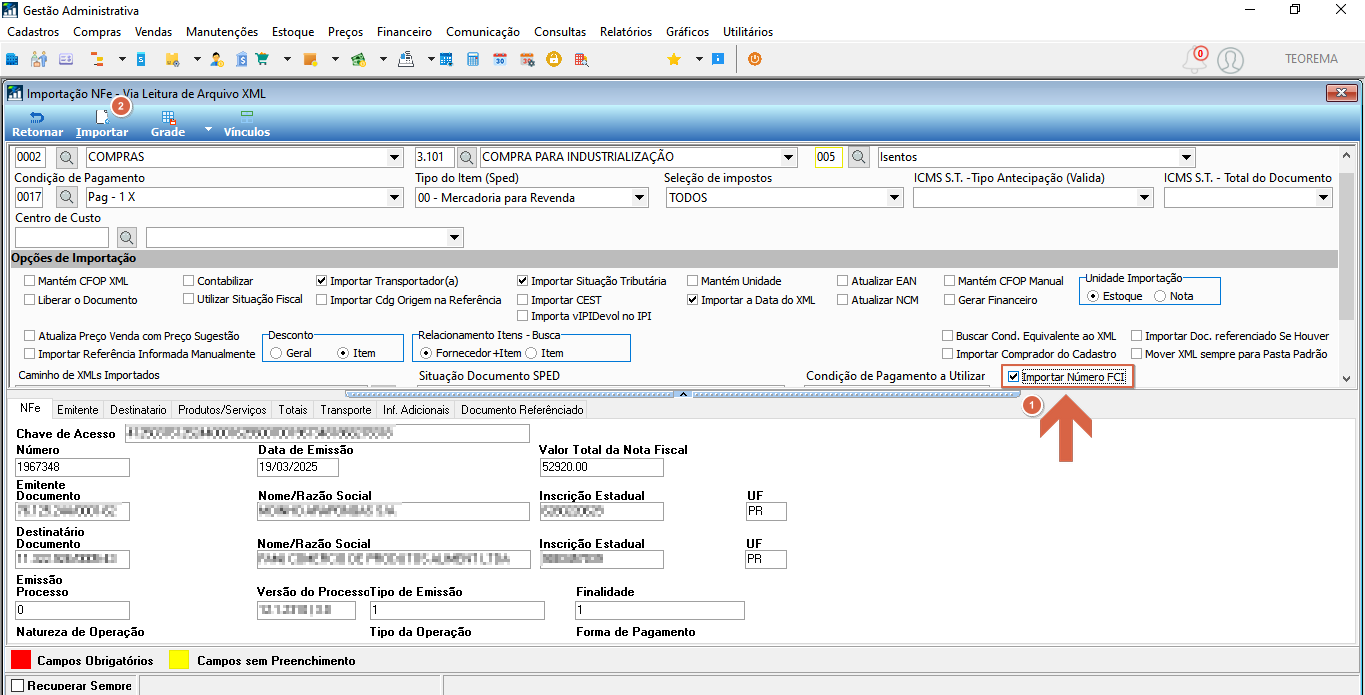Screen dimensions: 1365x695
Task: Click the notification bell icon
Action: (1194, 59)
